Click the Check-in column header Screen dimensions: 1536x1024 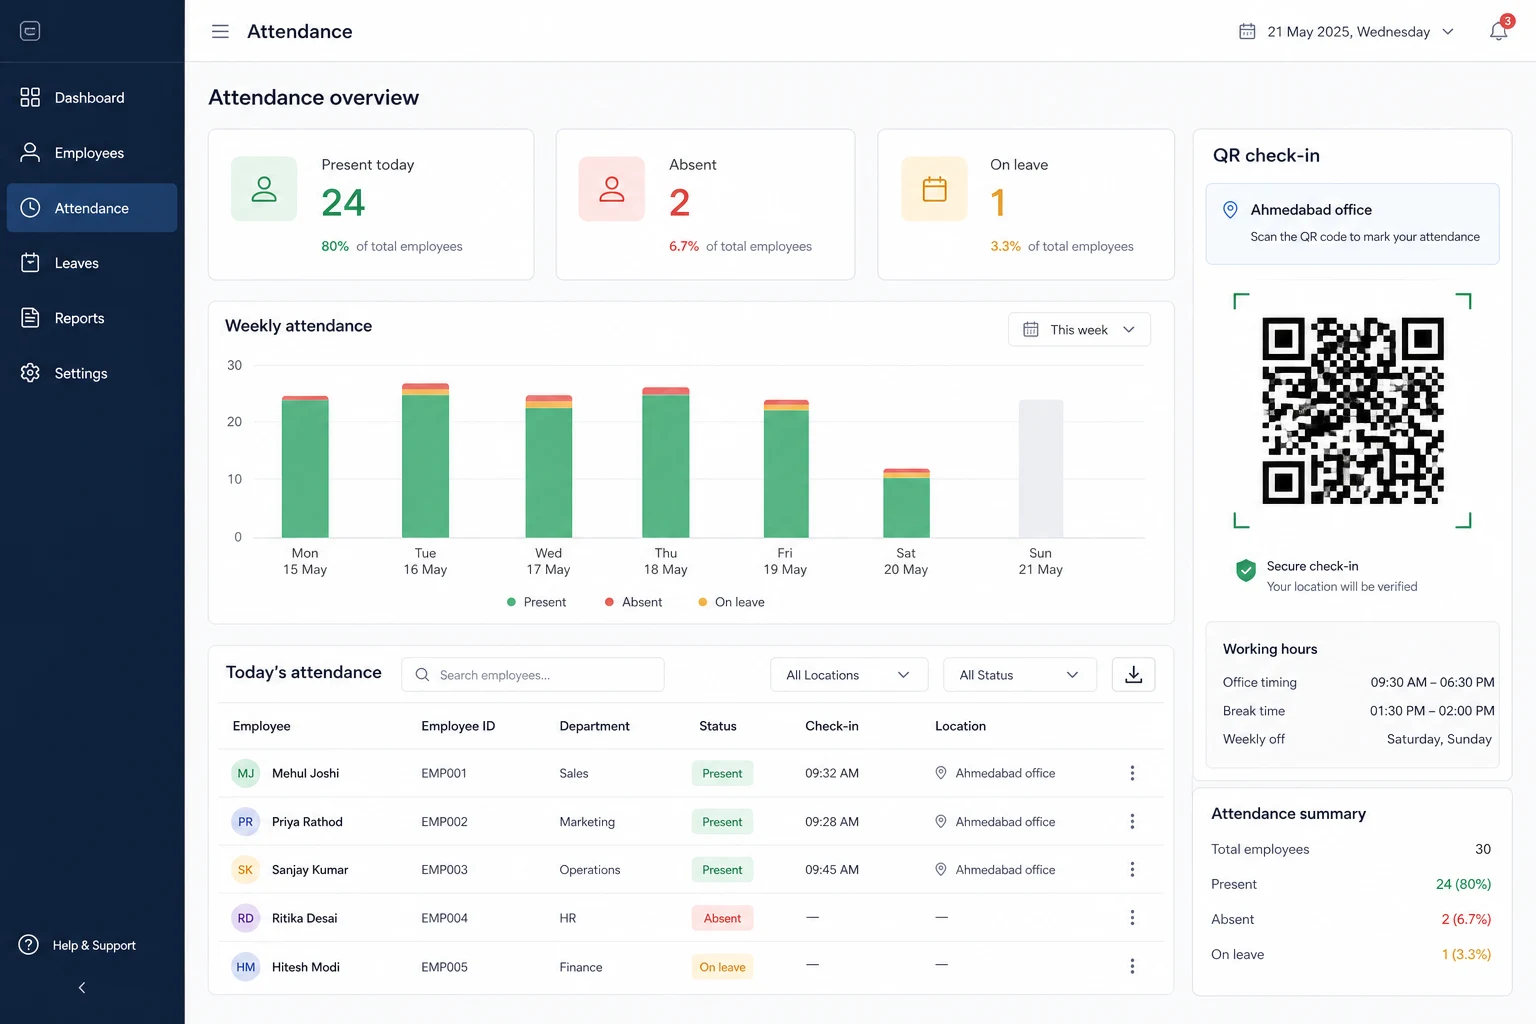click(832, 726)
